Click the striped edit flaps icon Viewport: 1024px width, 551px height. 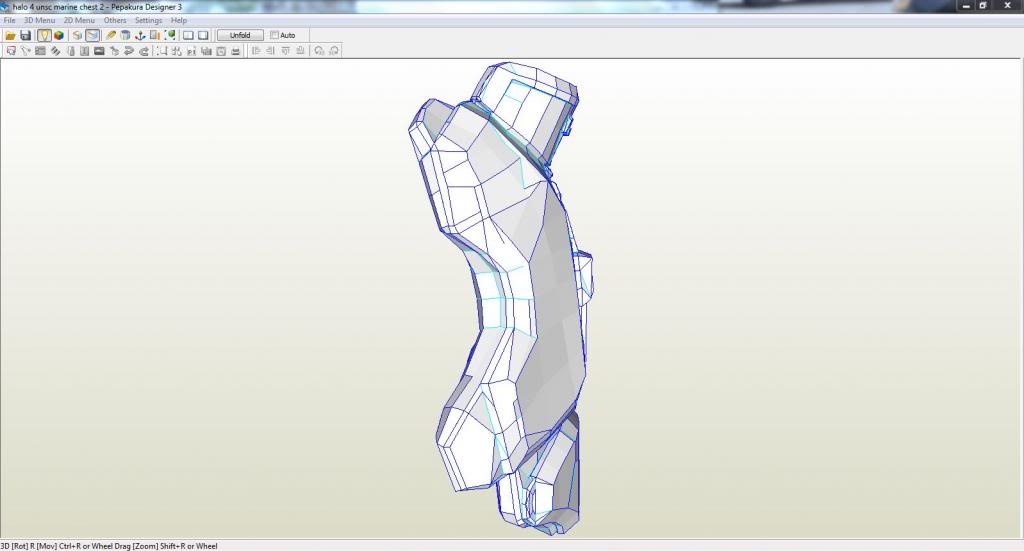coord(56,51)
